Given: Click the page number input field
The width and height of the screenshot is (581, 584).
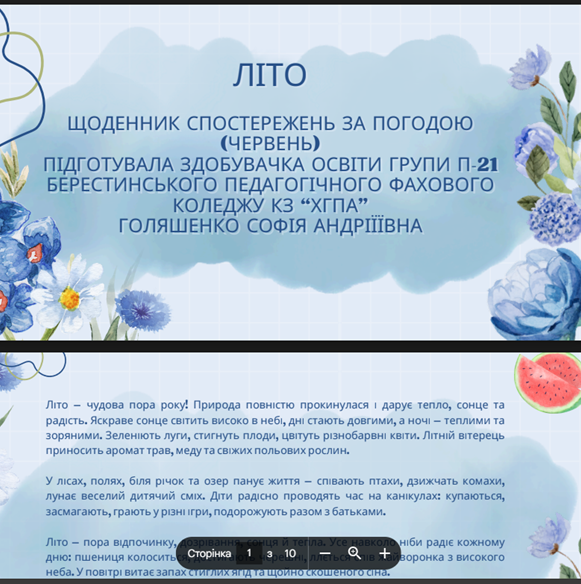Looking at the screenshot, I should 249,553.
